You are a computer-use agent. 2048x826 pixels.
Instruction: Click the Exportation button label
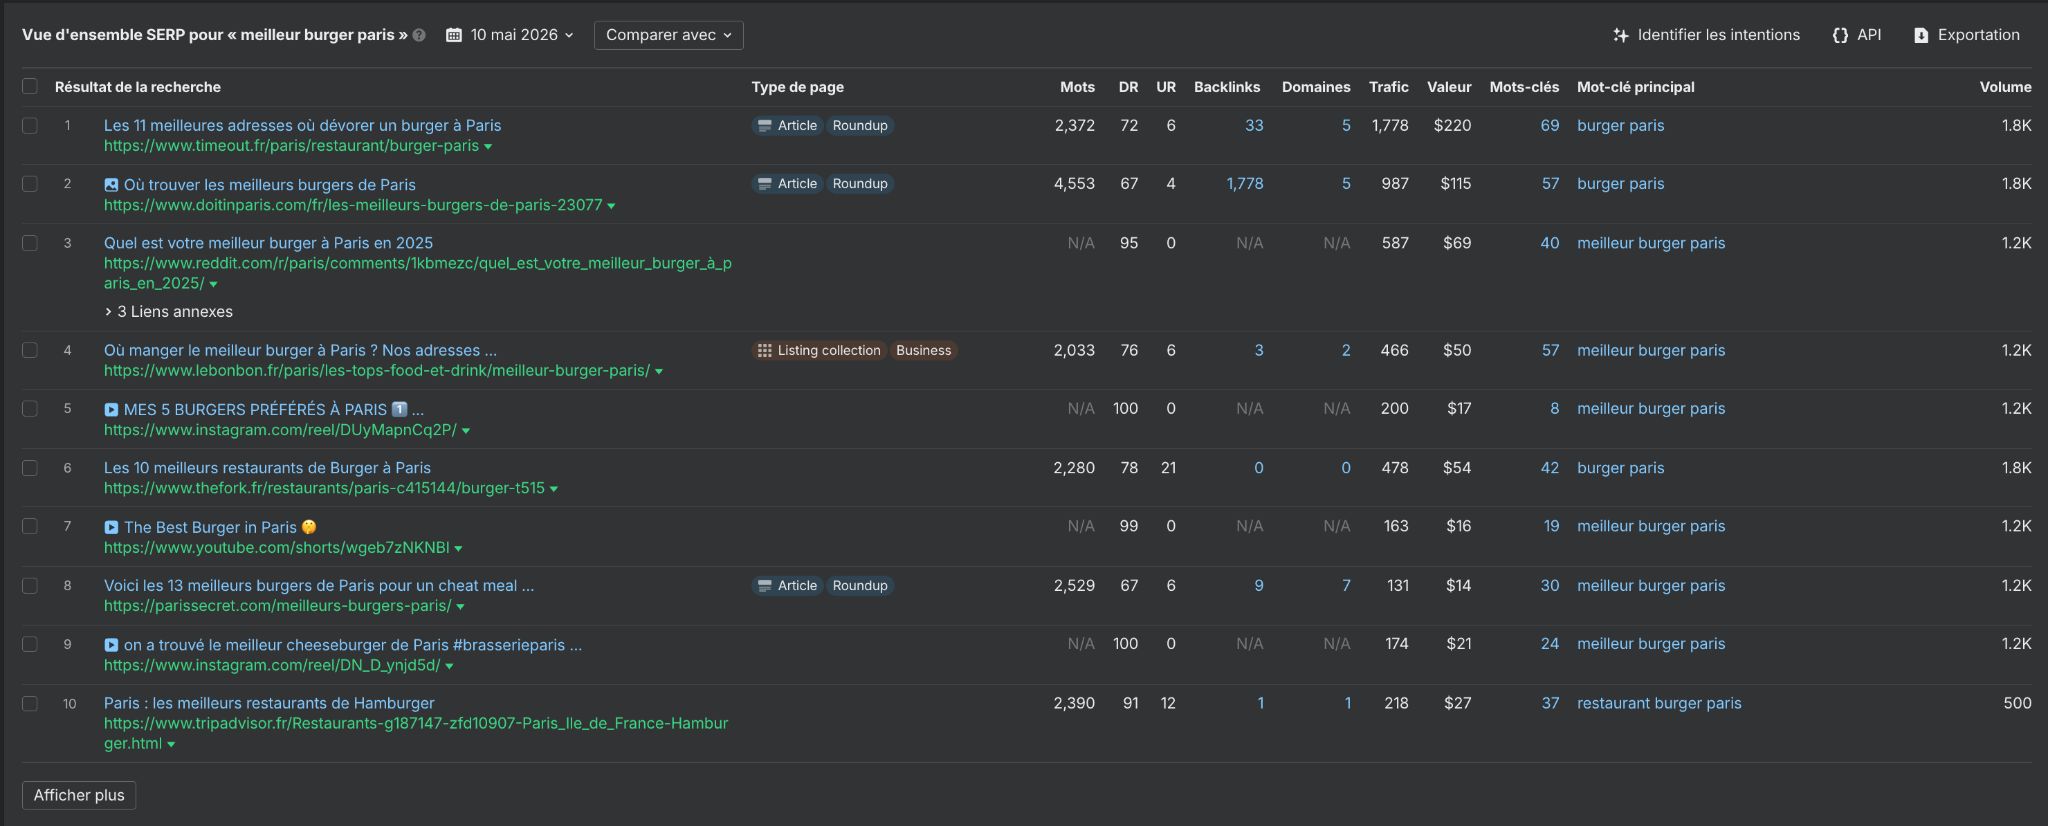pyautogui.click(x=1978, y=35)
